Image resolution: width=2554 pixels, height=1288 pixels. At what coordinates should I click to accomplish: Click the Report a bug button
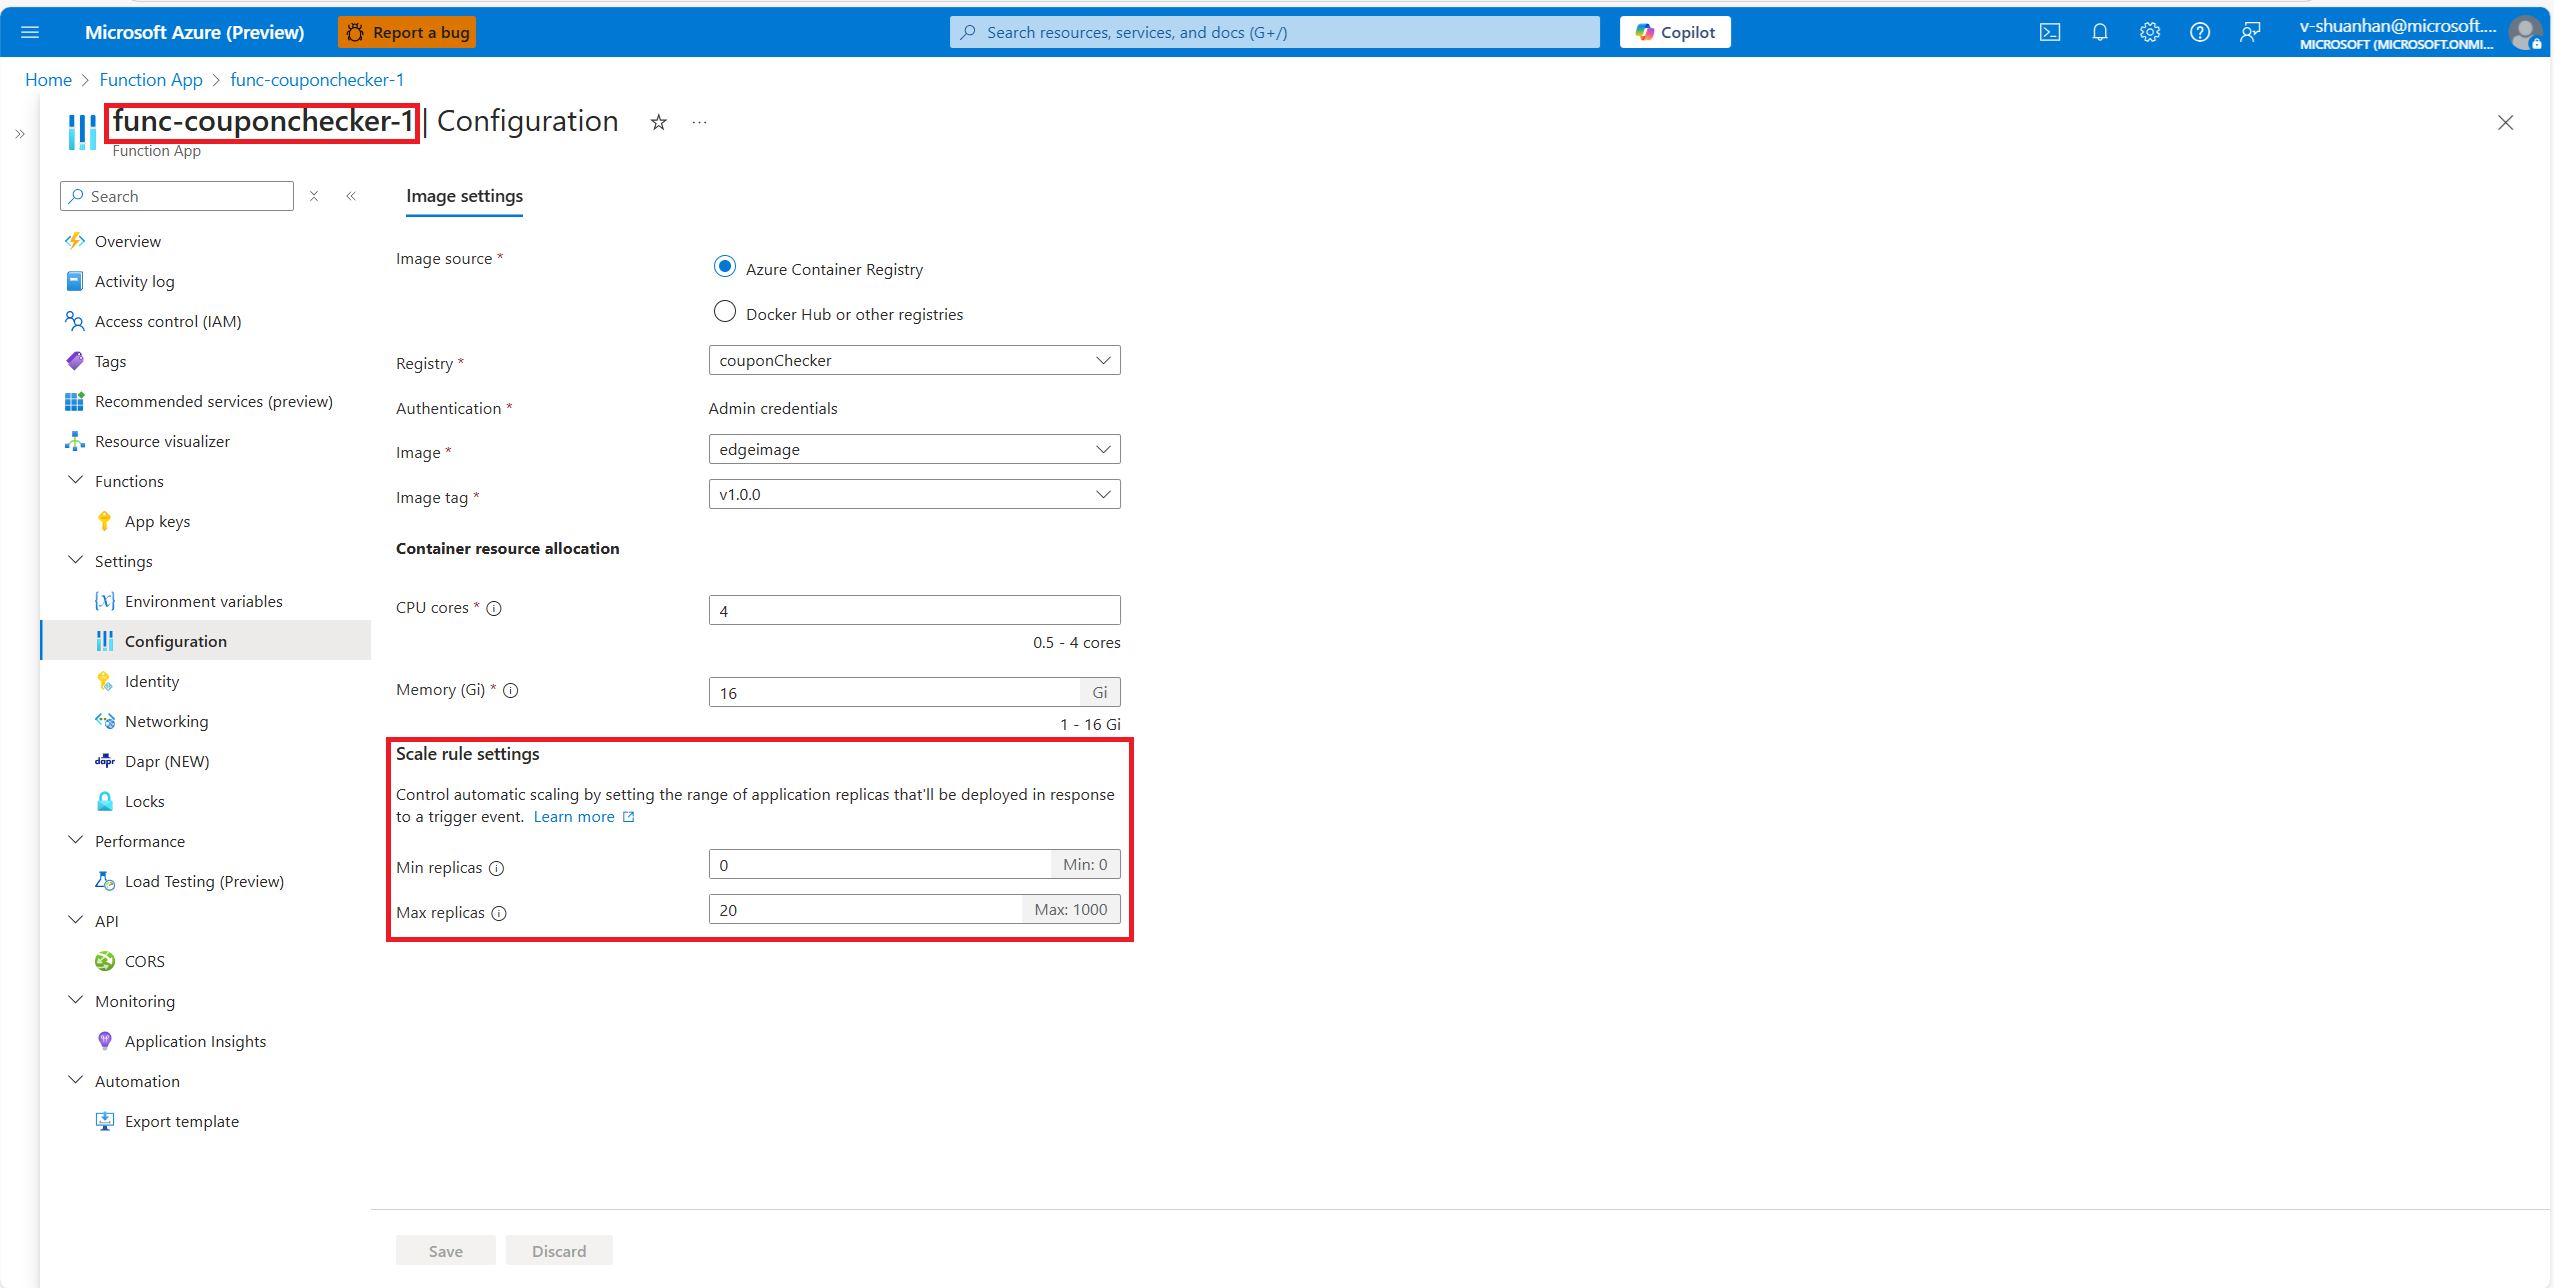click(407, 32)
